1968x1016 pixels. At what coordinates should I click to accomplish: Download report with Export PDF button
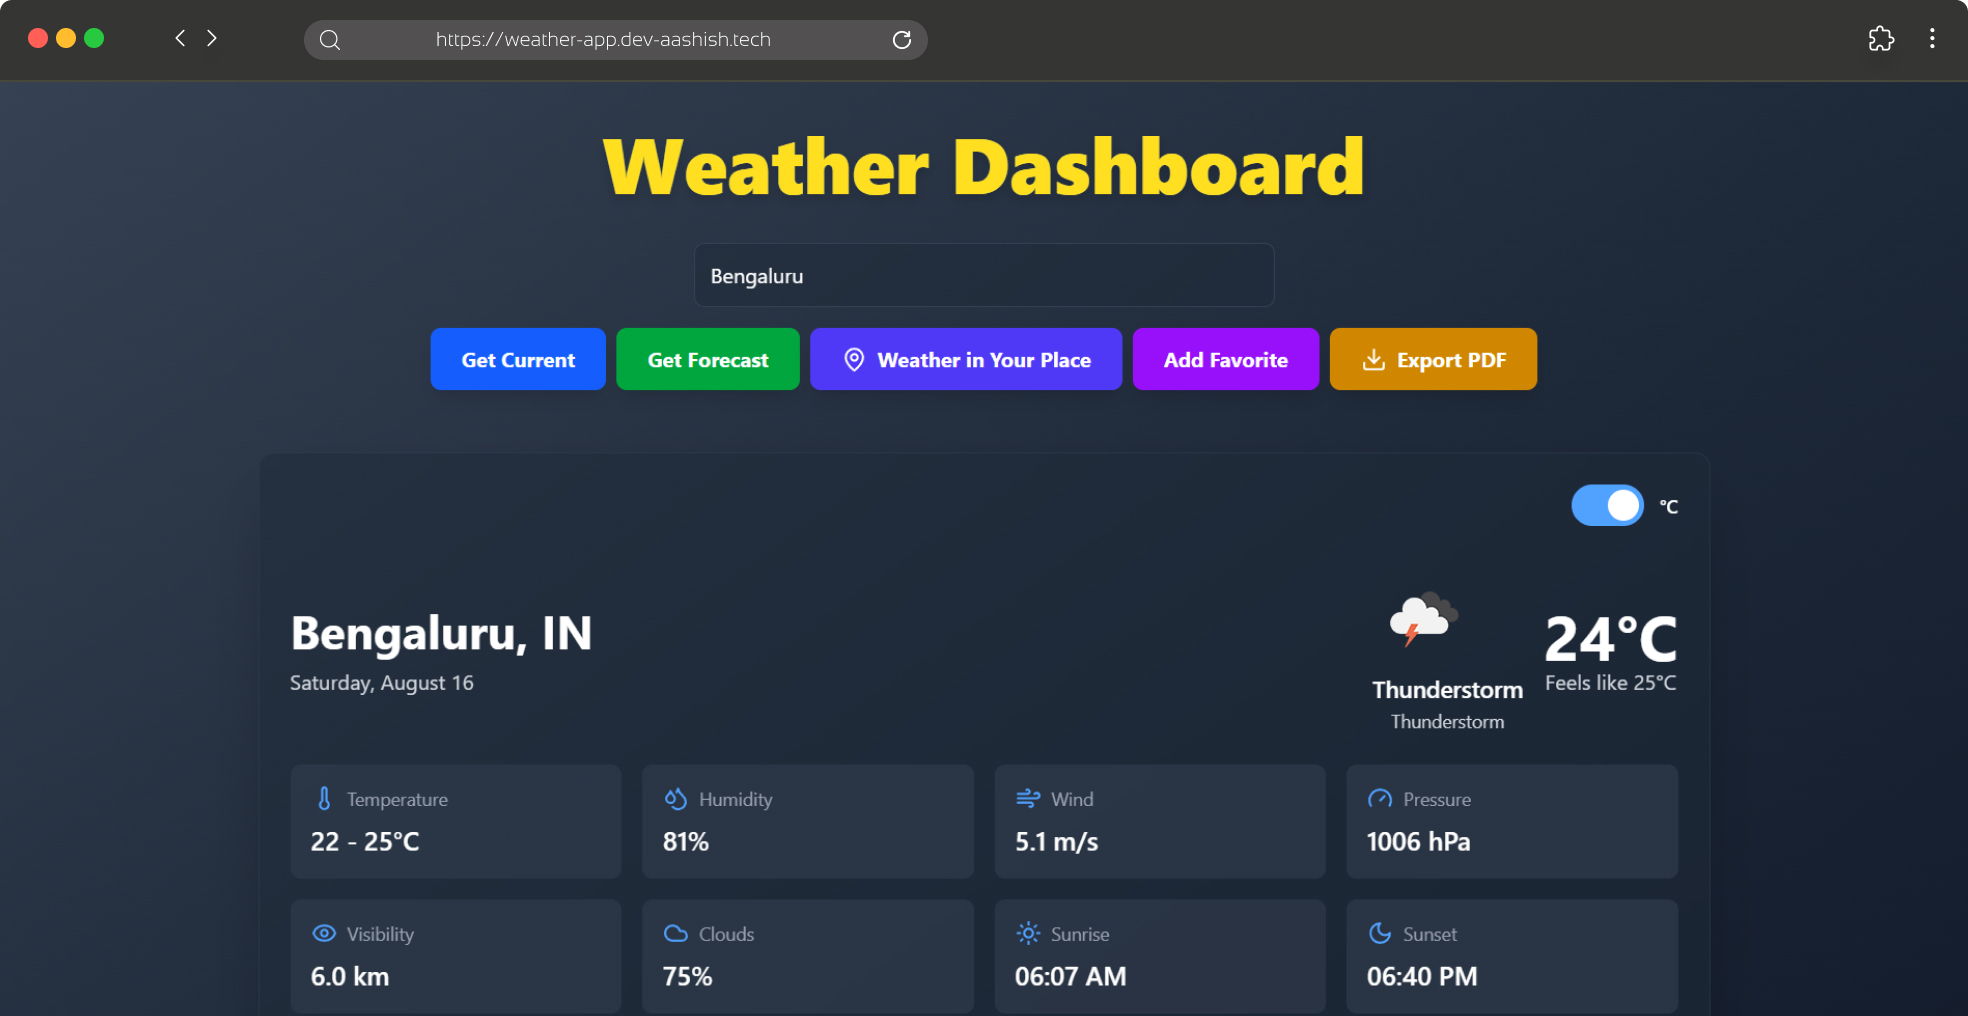pos(1433,359)
